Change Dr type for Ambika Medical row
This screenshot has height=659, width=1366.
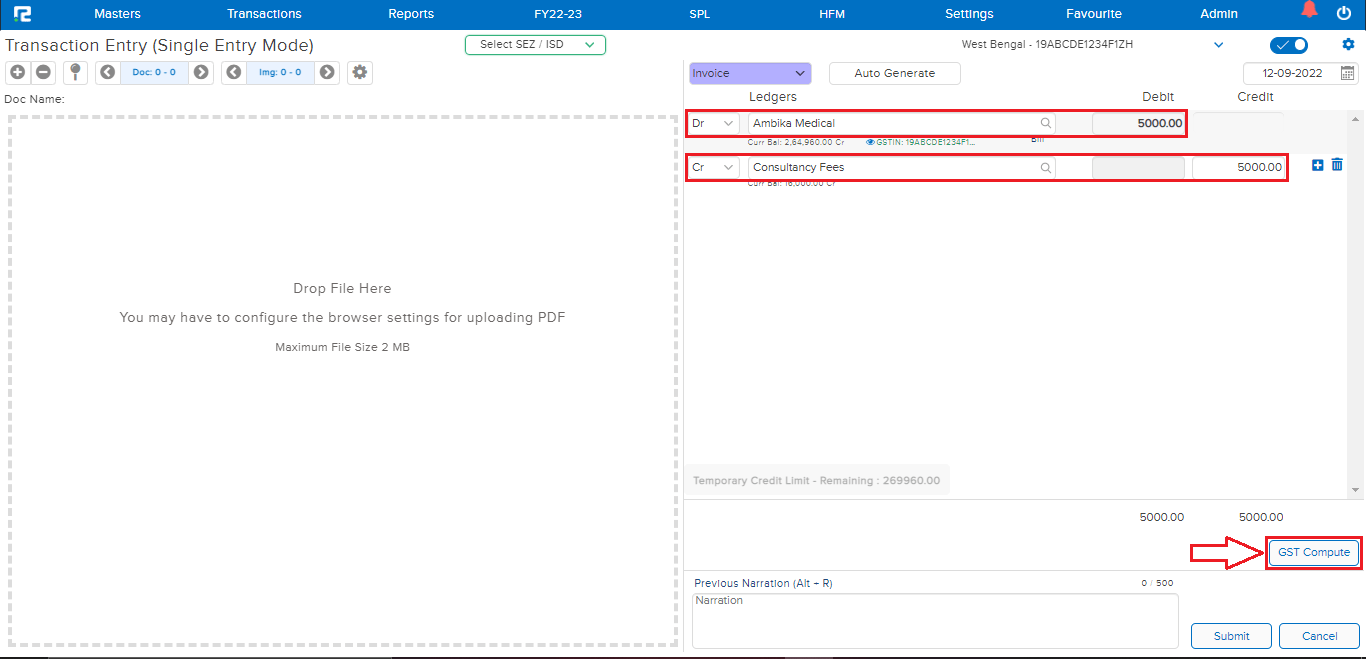(714, 123)
